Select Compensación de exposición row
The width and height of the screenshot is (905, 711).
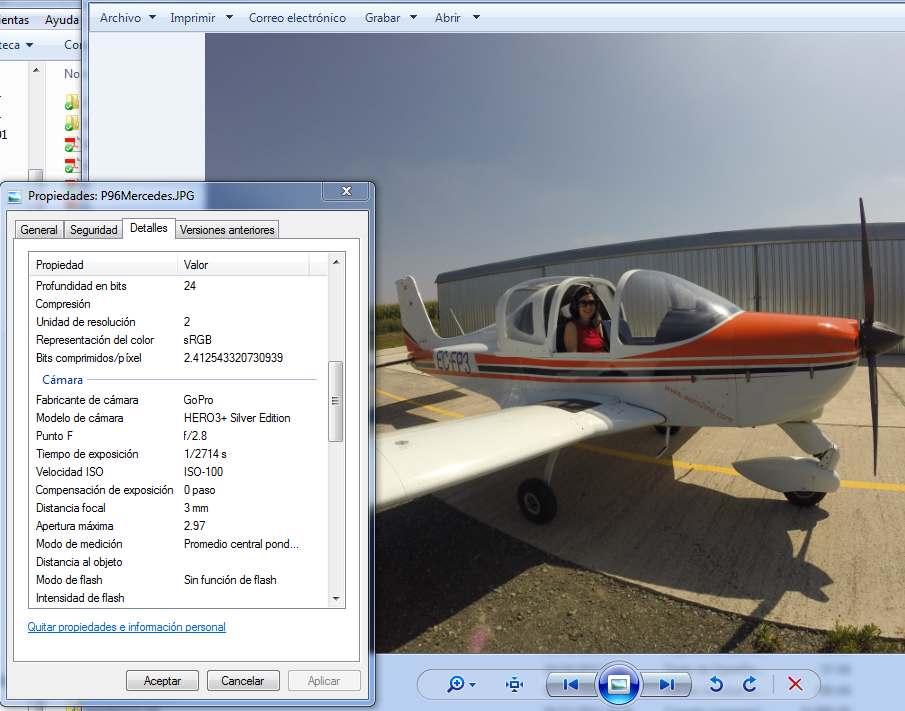tap(178, 490)
